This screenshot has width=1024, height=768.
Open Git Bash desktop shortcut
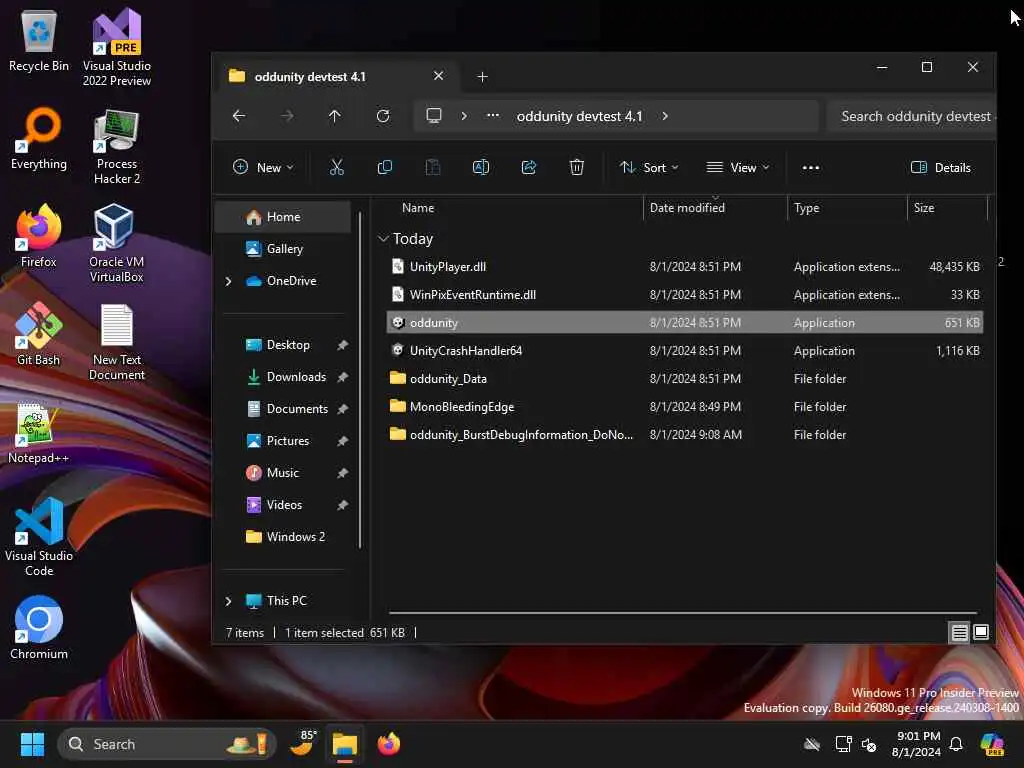(39, 334)
